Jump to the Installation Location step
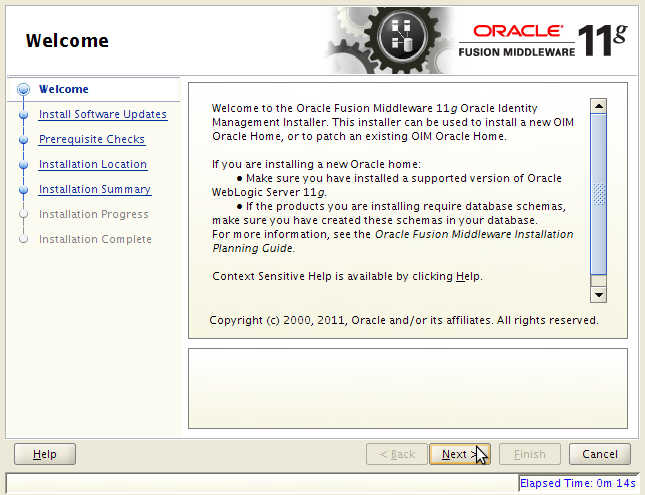This screenshot has height=495, width=645. [x=92, y=164]
